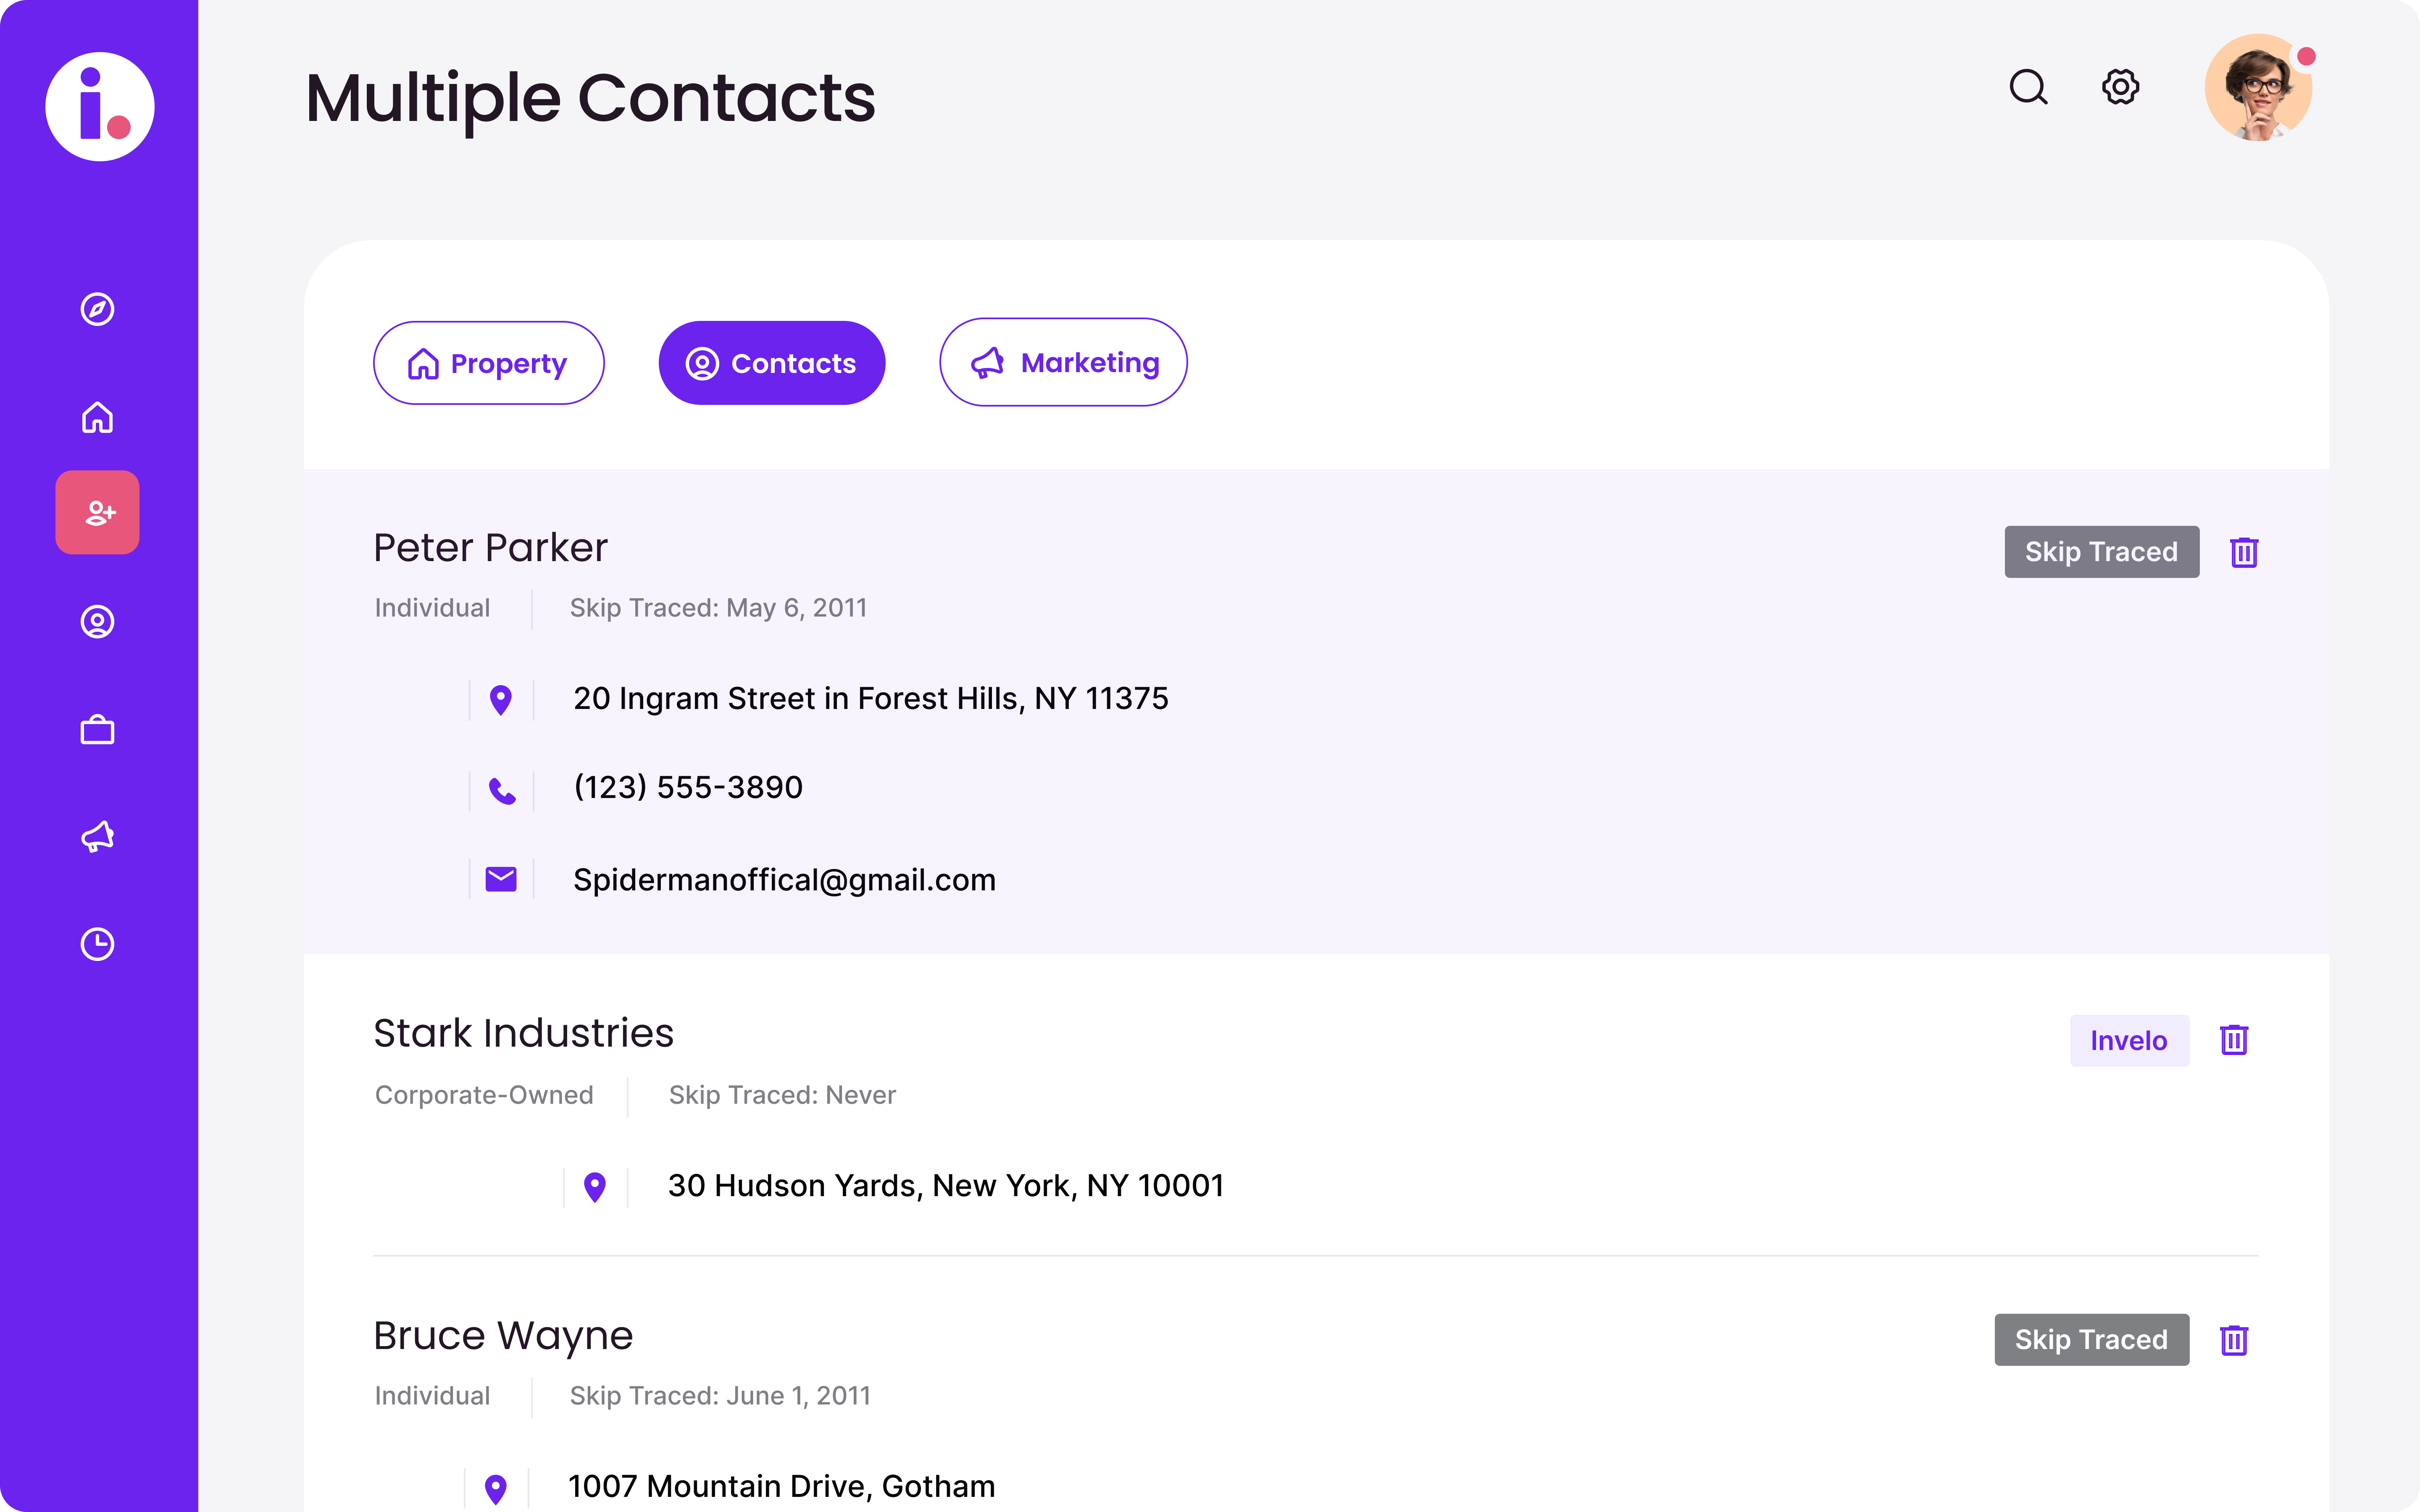Select the add contact sidebar icon

(97, 513)
